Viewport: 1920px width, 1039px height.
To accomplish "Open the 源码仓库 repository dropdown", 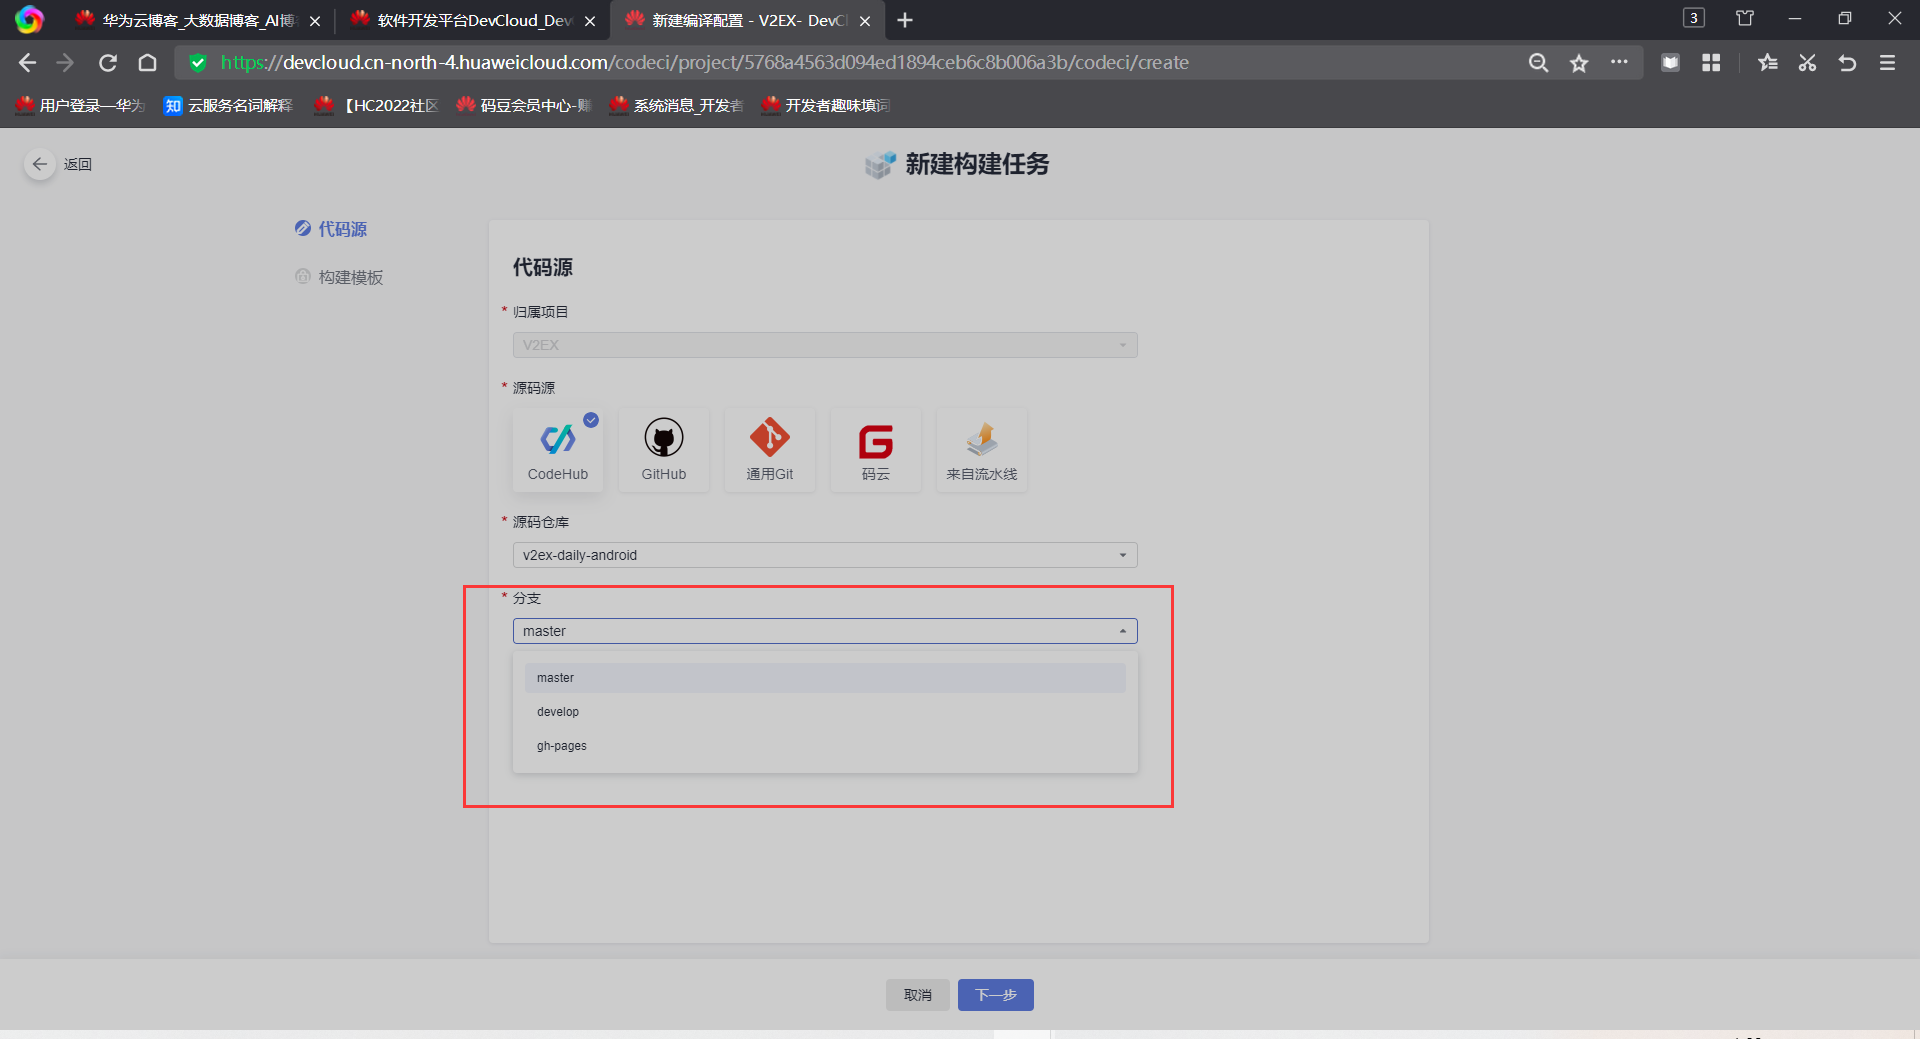I will coord(825,555).
